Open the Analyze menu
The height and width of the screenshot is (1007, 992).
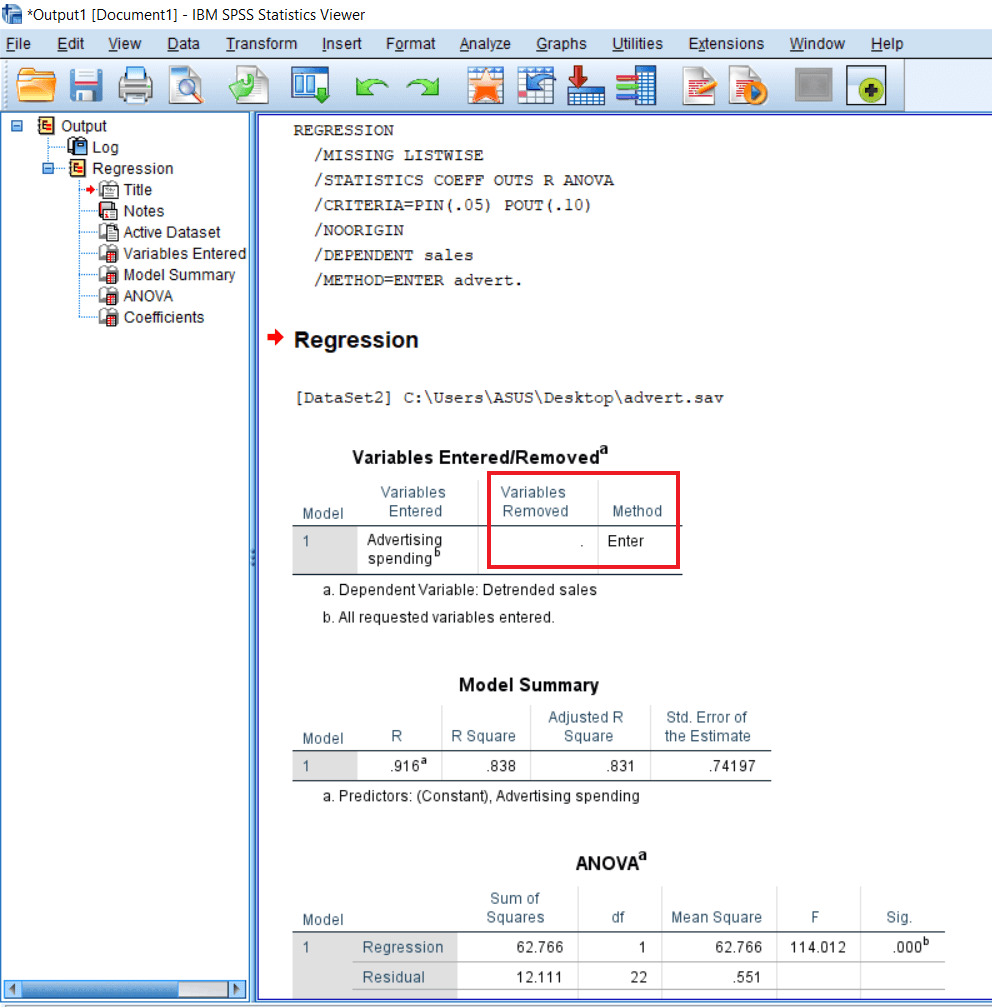point(485,44)
